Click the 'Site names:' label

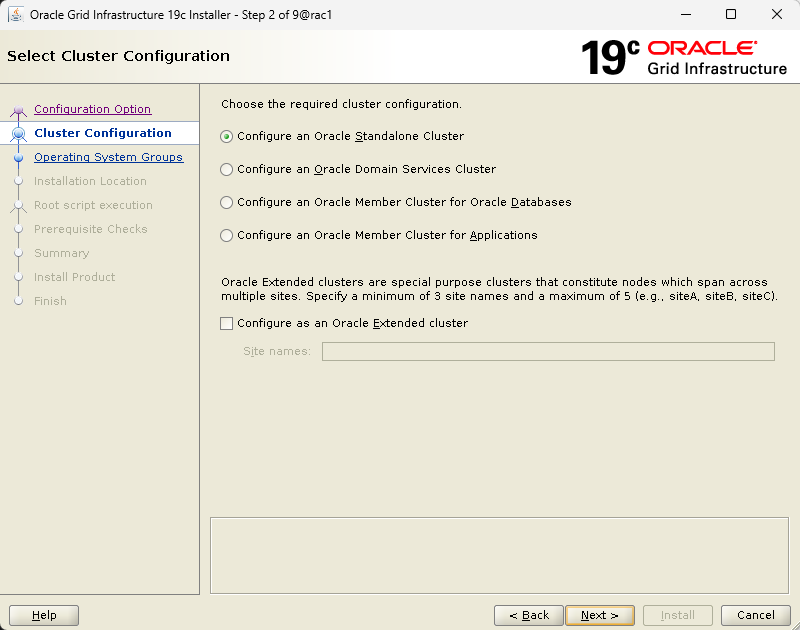pyautogui.click(x=277, y=351)
